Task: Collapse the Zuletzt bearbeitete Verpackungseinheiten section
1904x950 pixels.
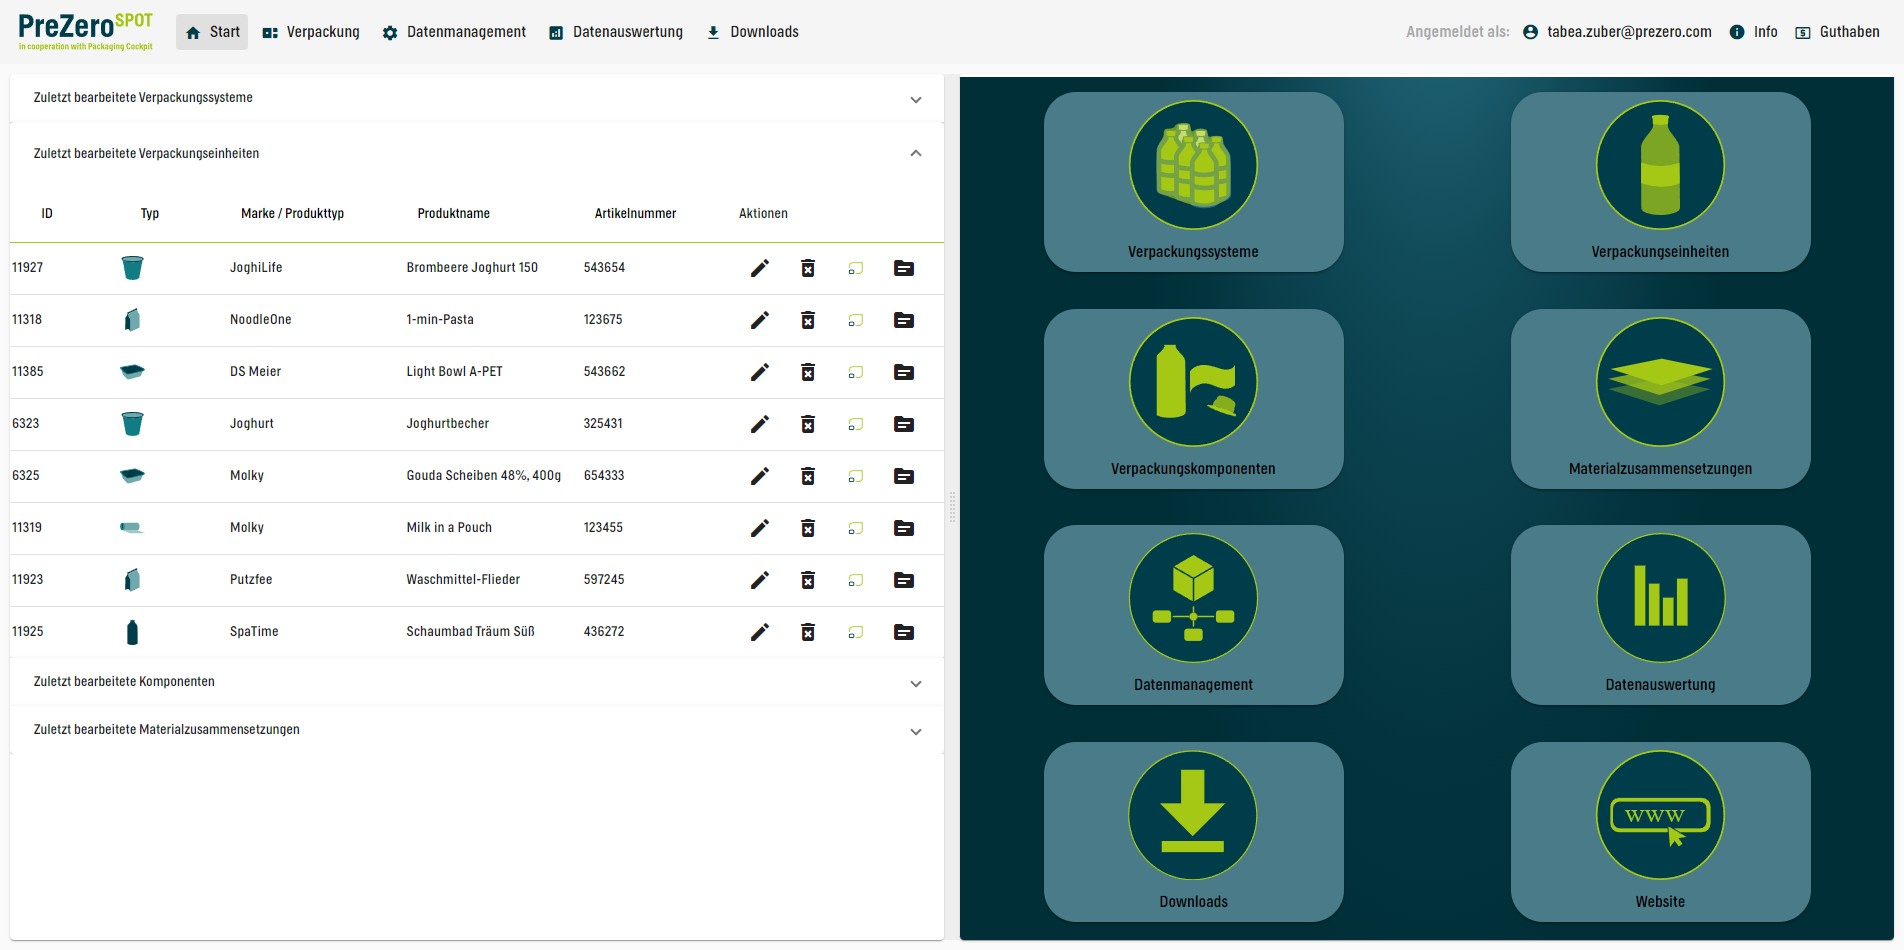Action: (476, 154)
